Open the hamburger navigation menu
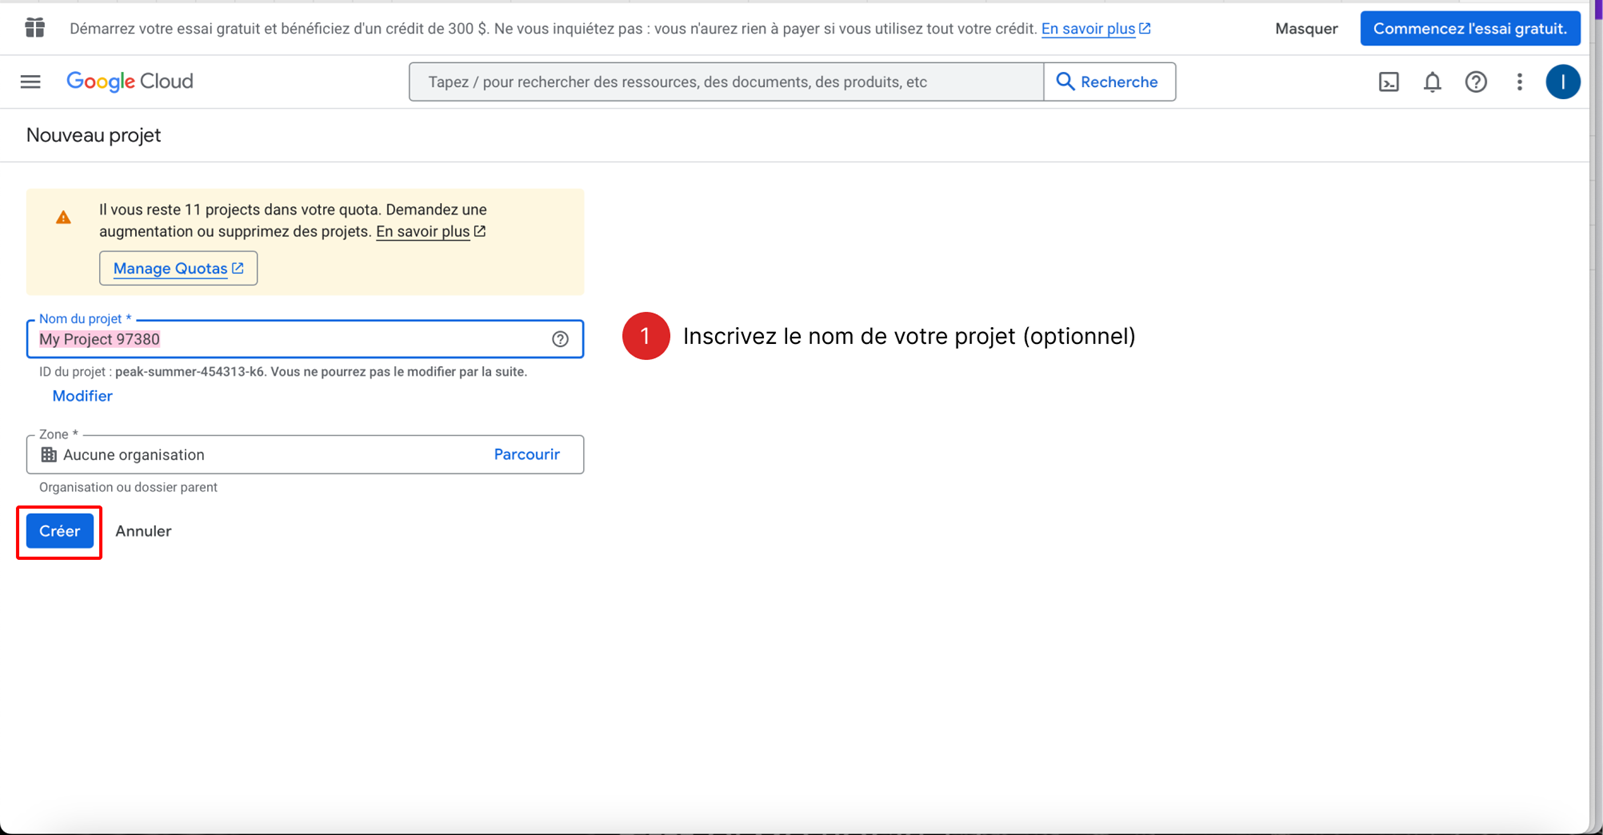 (x=31, y=82)
